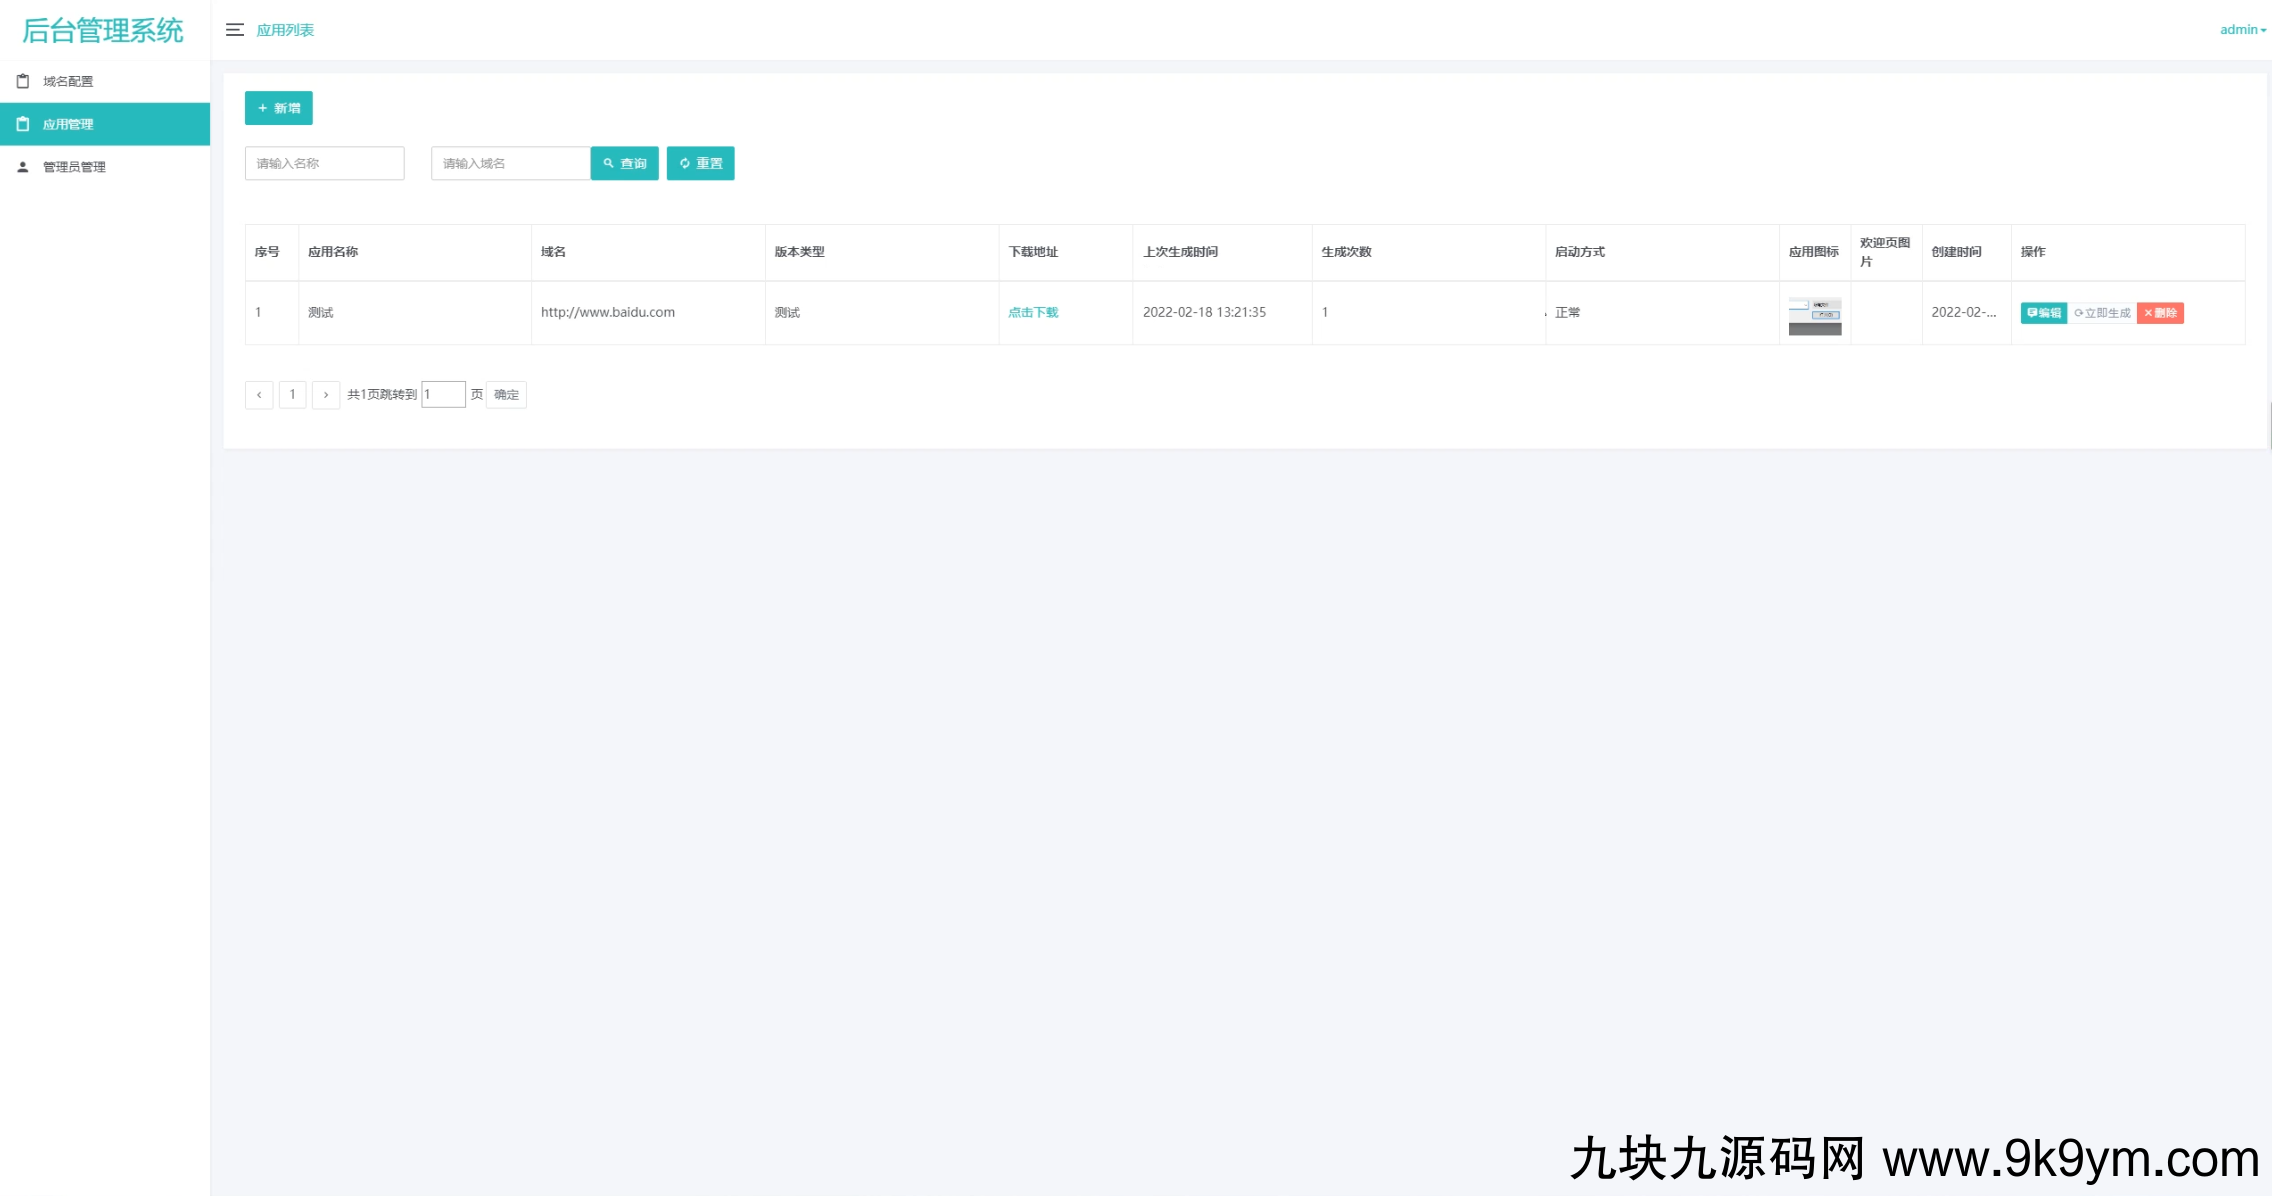Viewport: 2272px width, 1196px height.
Task: Select page 1 in pagination
Action: pyautogui.click(x=292, y=395)
